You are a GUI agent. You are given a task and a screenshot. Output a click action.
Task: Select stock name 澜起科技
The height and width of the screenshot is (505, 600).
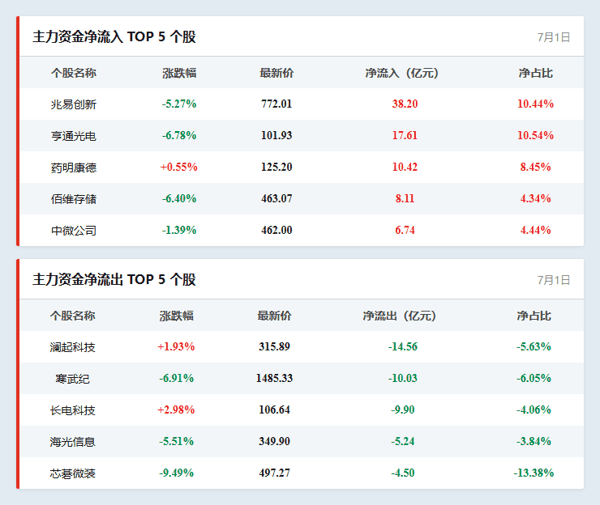(72, 347)
